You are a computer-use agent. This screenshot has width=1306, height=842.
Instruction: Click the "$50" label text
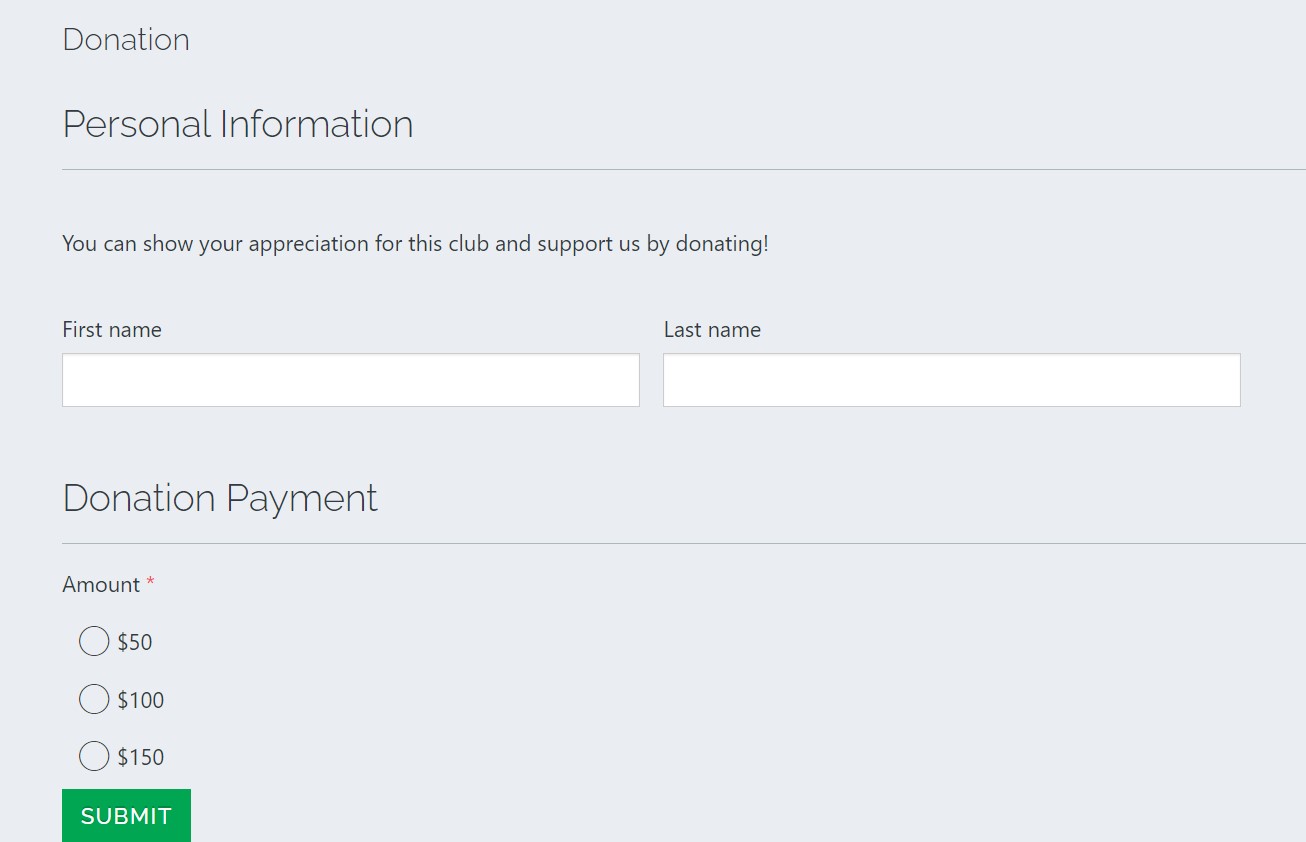coord(135,642)
